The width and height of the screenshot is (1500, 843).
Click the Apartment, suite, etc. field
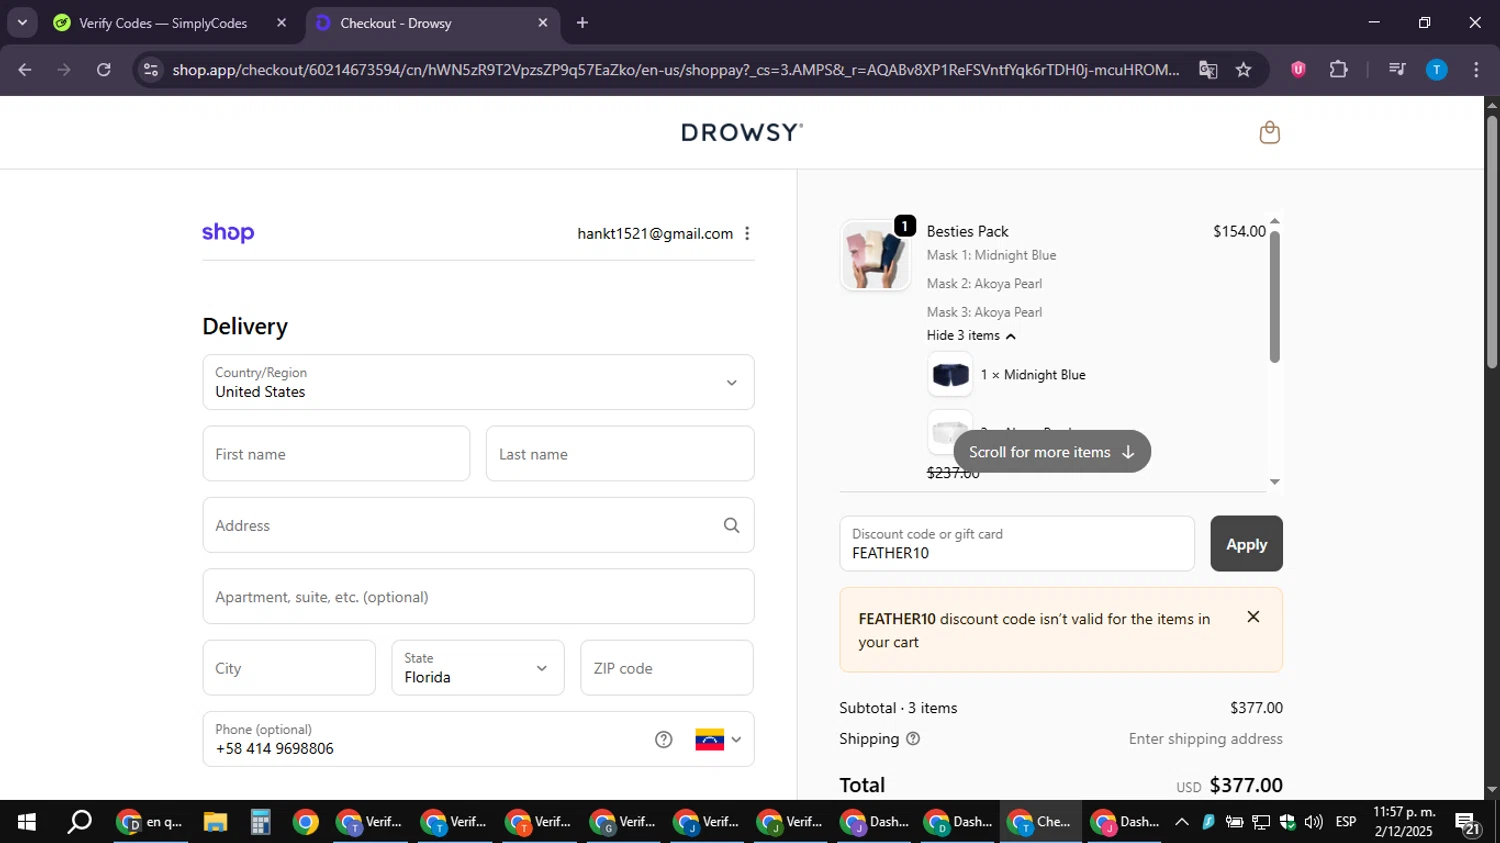point(478,597)
